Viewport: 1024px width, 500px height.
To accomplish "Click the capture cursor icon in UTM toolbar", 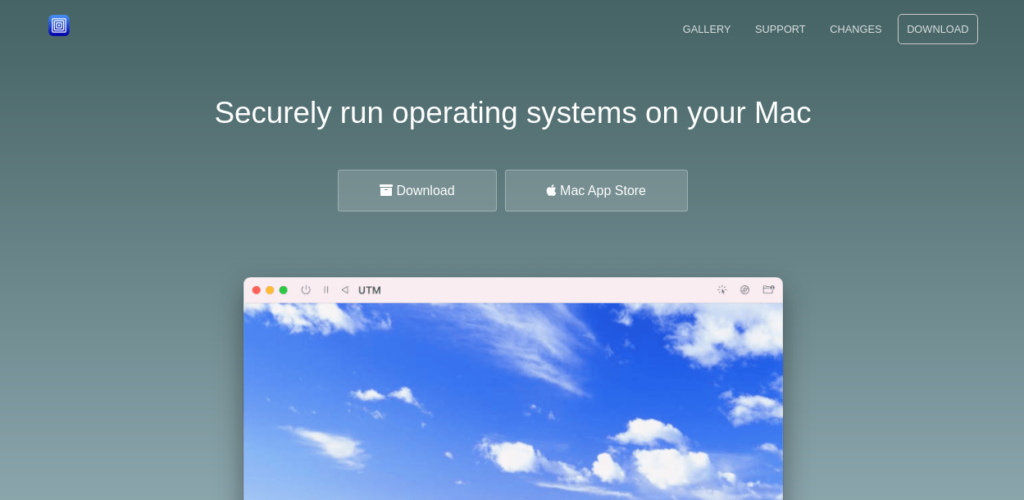I will click(x=722, y=290).
